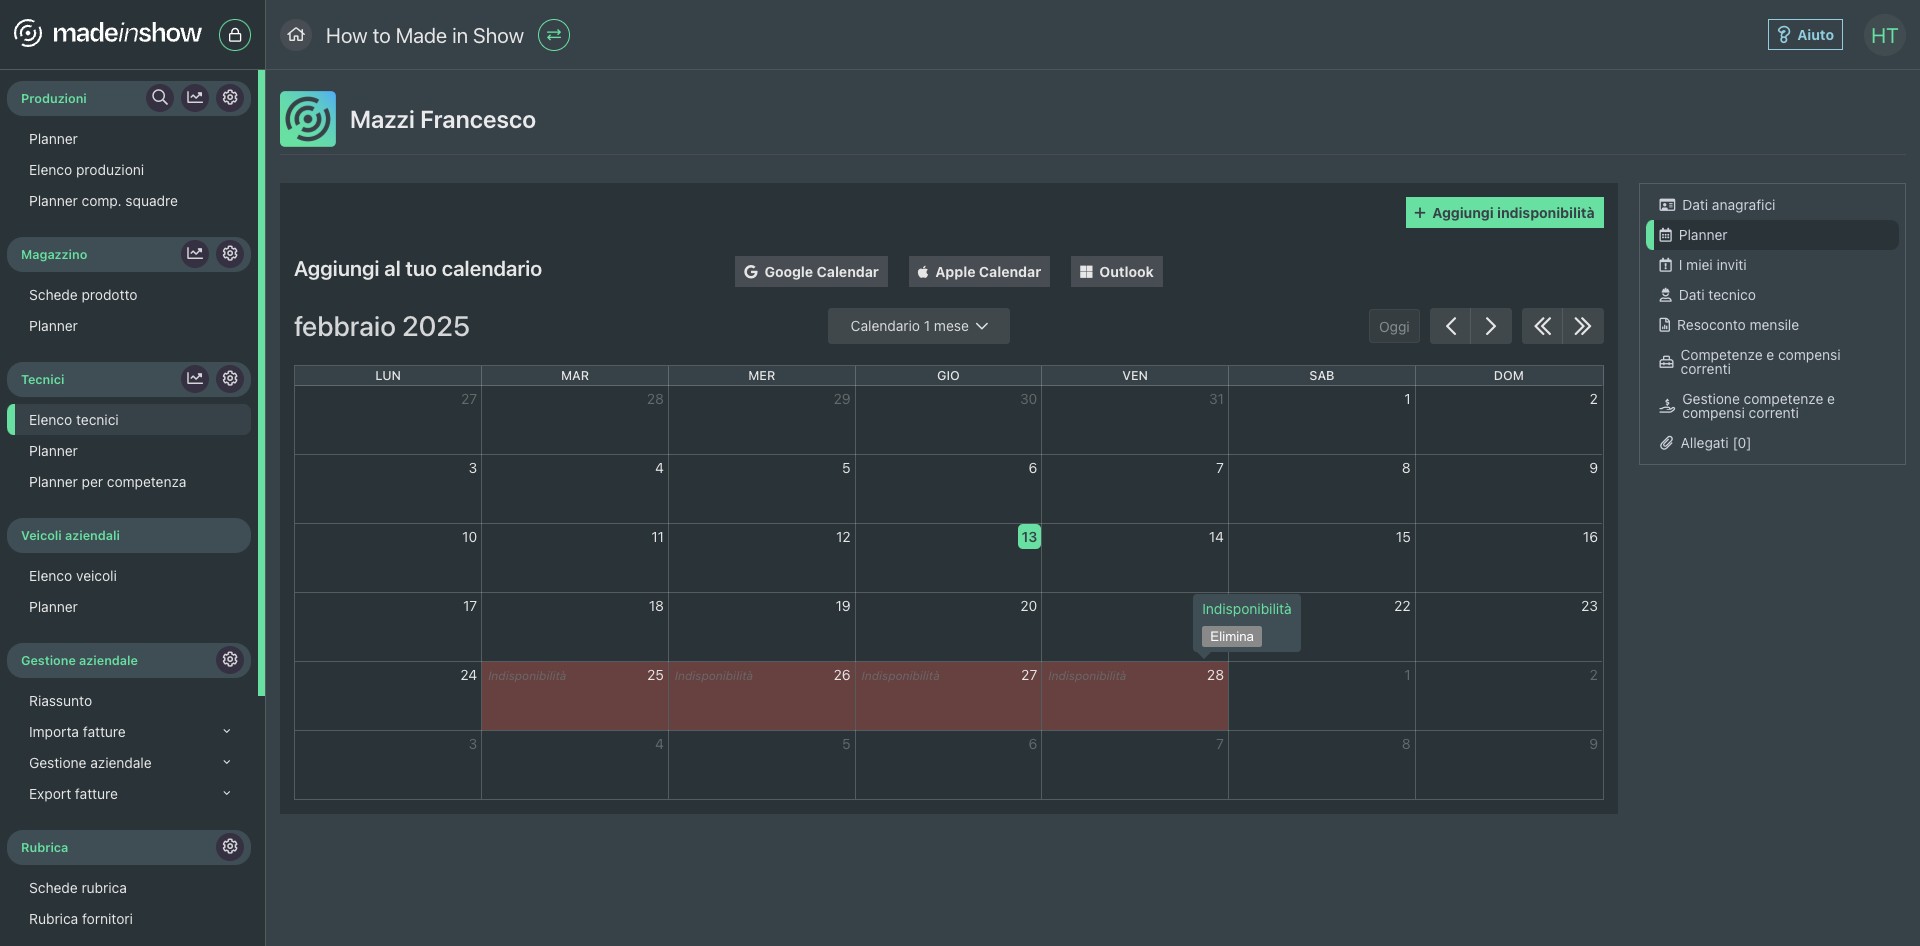
Task: Click Gestione aziendale section gear icon
Action: [x=230, y=660]
